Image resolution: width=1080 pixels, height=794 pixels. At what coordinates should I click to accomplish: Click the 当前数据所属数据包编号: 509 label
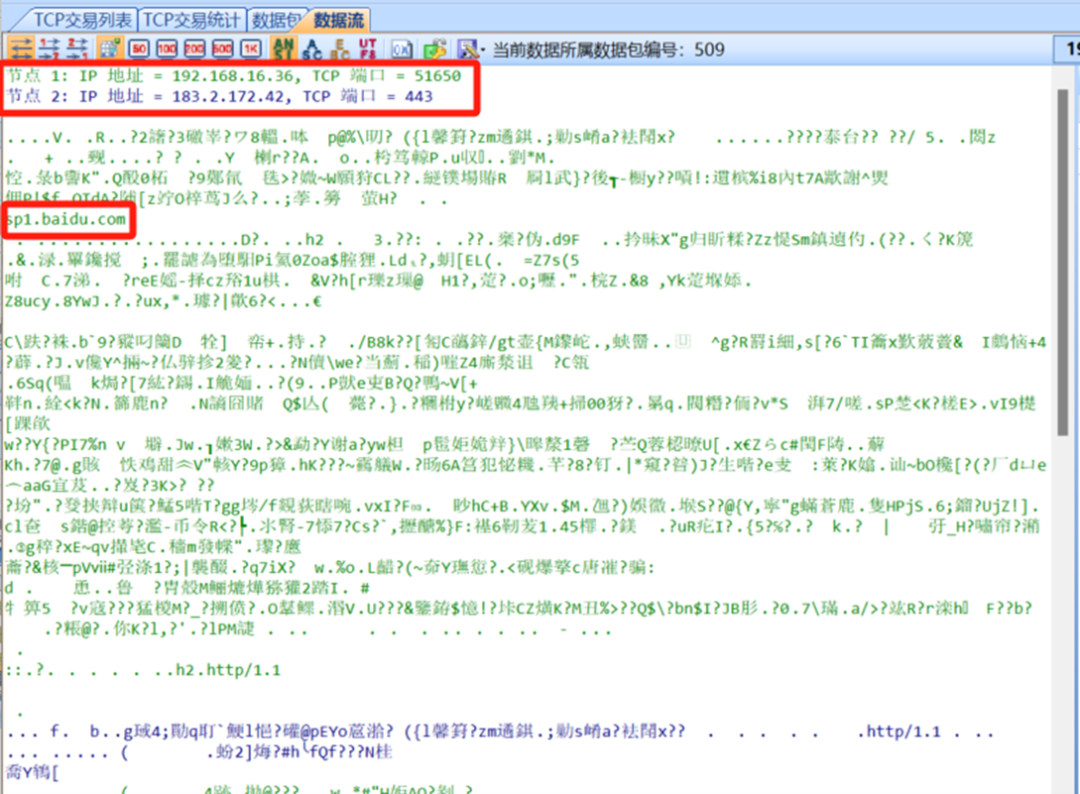tap(608, 50)
